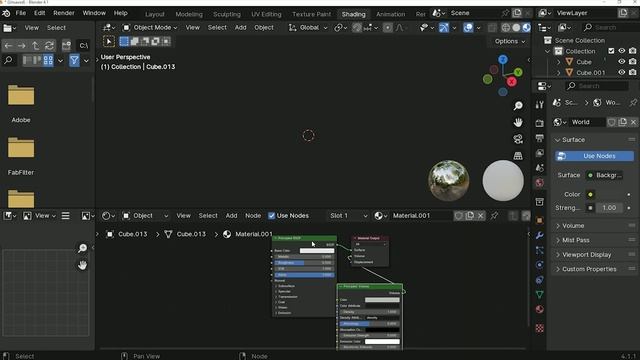Viewport: 640px width, 360px height.
Task: Open the viewport Object menu
Action: pos(264,28)
